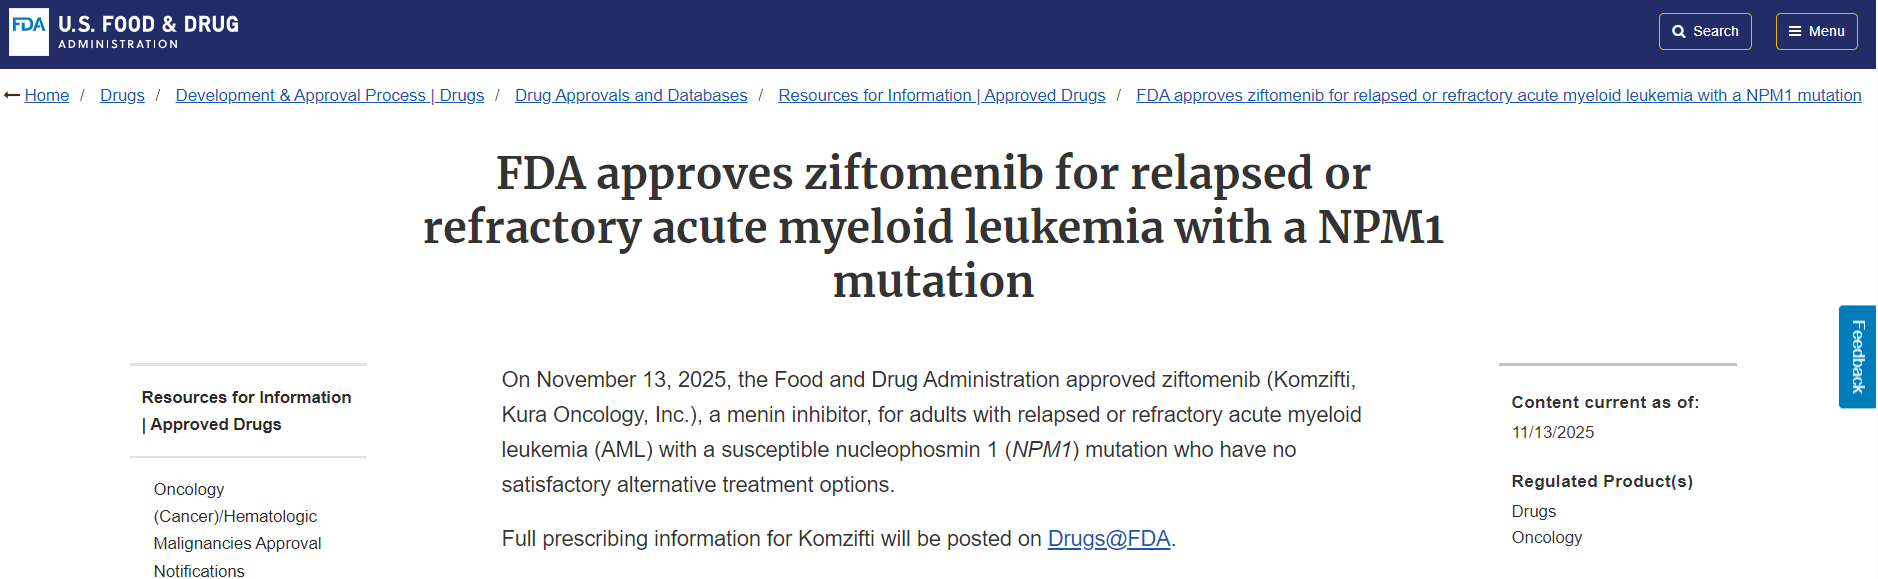Click the FDA logo icon
Screen dimensions: 1878x579
click(x=29, y=32)
